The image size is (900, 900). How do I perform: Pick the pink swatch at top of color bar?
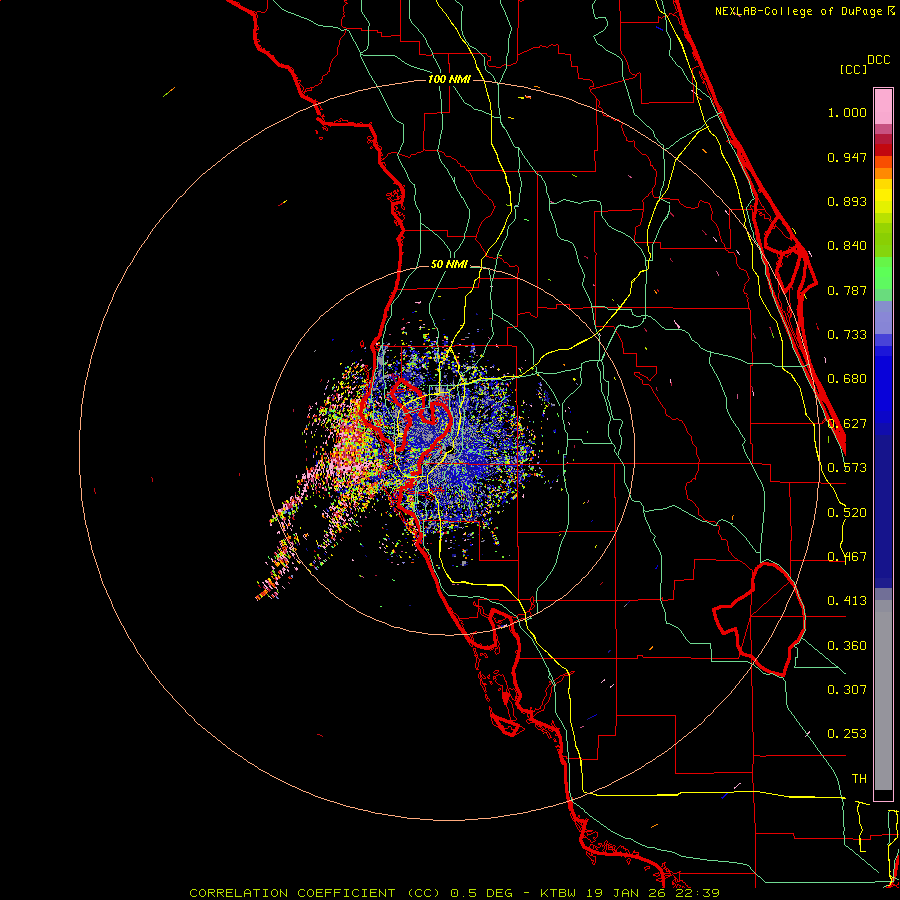[883, 107]
